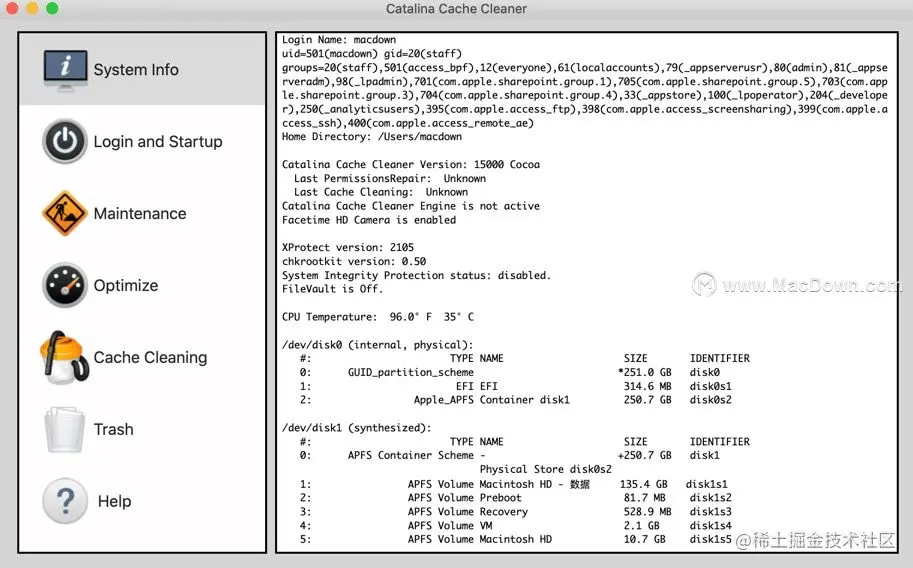Click the Trash bin icon
913x568 pixels.
tap(65, 429)
